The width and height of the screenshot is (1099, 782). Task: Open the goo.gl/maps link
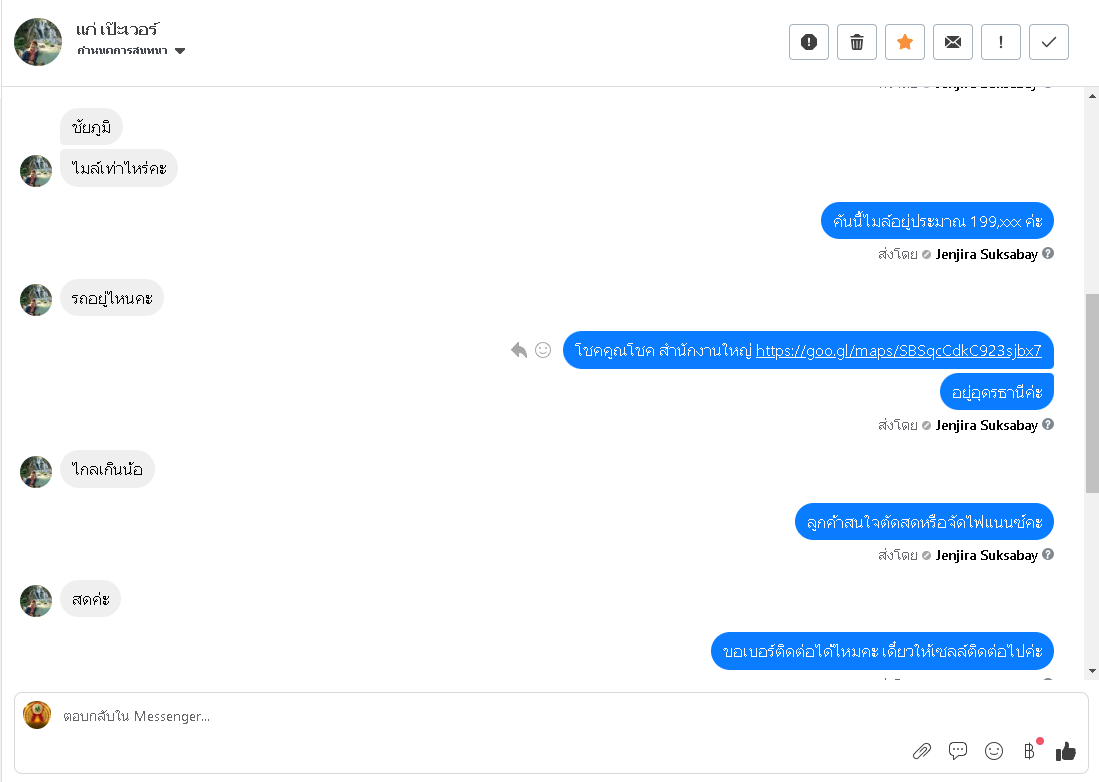click(898, 351)
